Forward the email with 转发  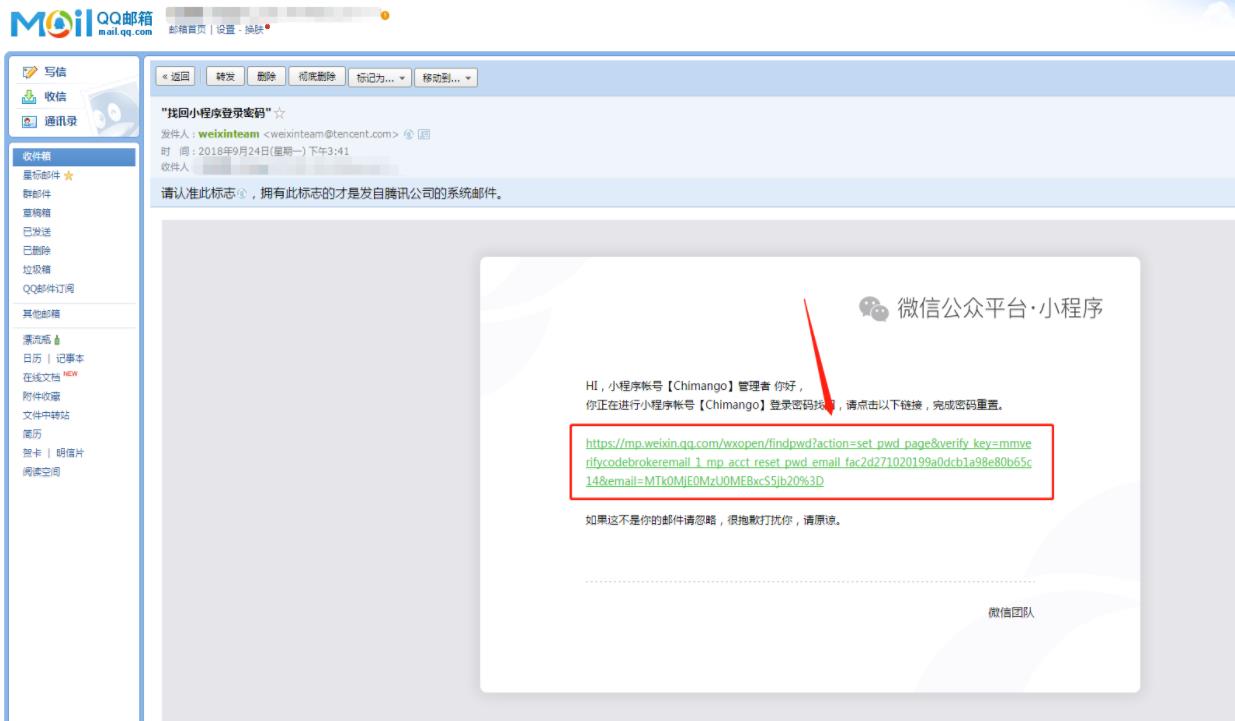[x=226, y=77]
